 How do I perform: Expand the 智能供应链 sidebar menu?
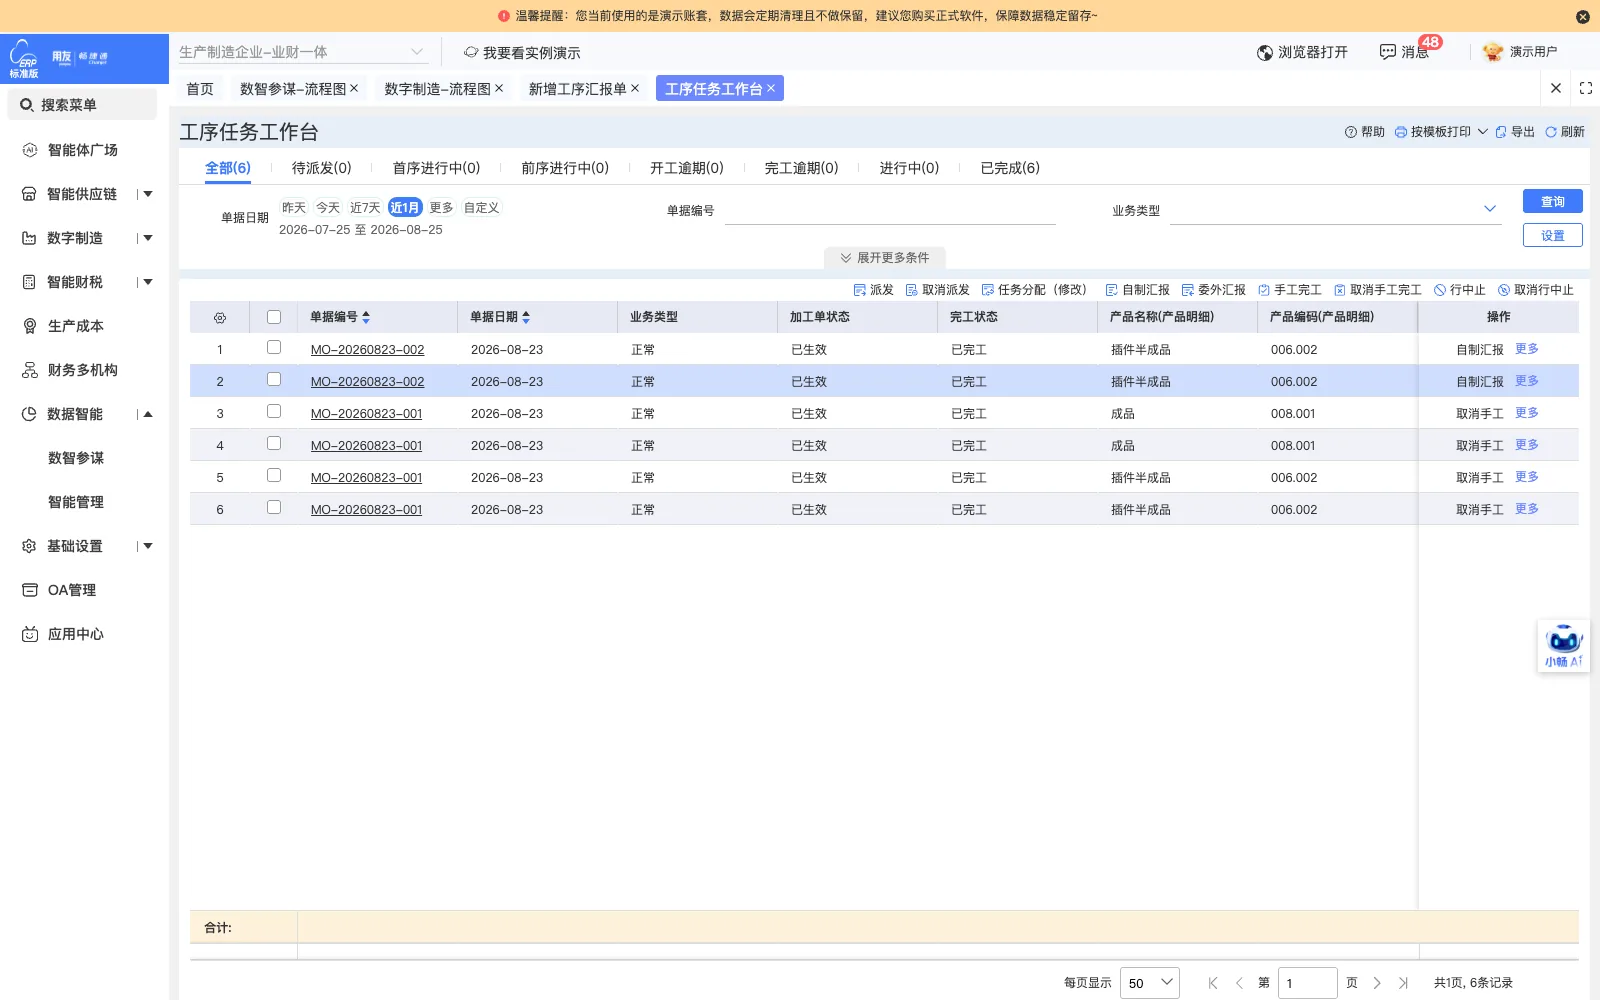click(148, 194)
